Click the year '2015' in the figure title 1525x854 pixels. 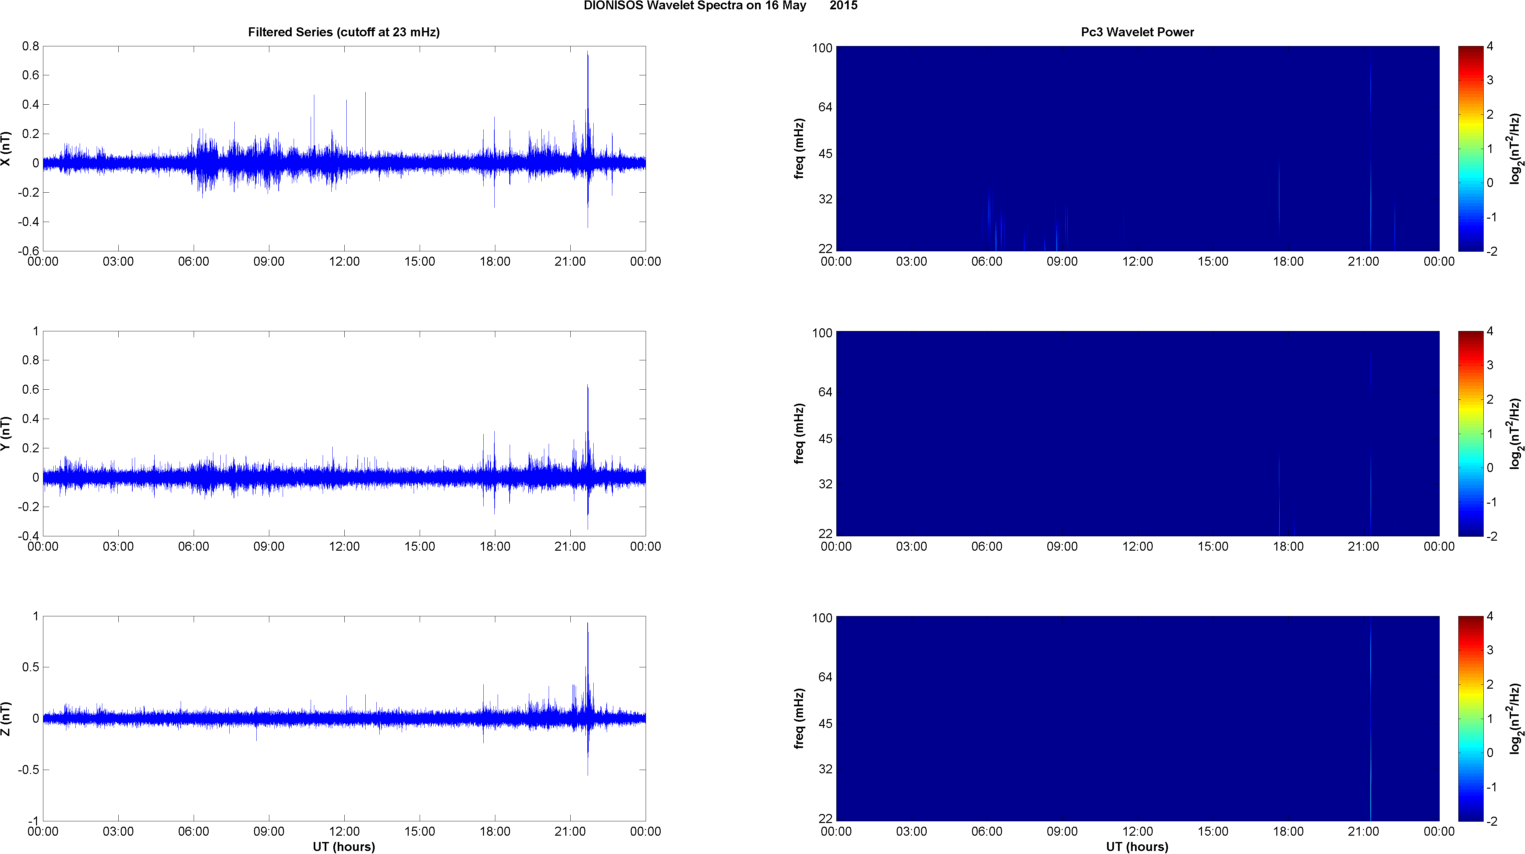click(x=843, y=6)
